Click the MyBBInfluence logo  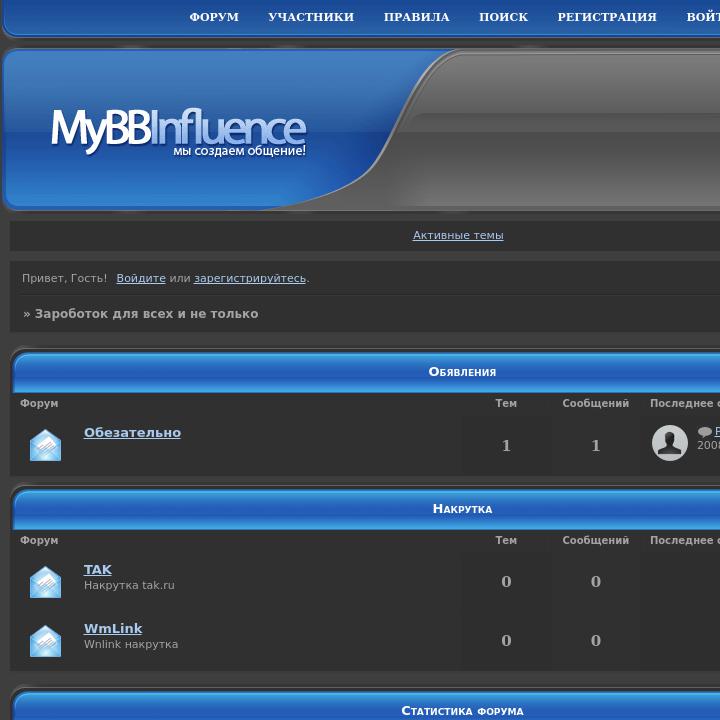point(178,131)
